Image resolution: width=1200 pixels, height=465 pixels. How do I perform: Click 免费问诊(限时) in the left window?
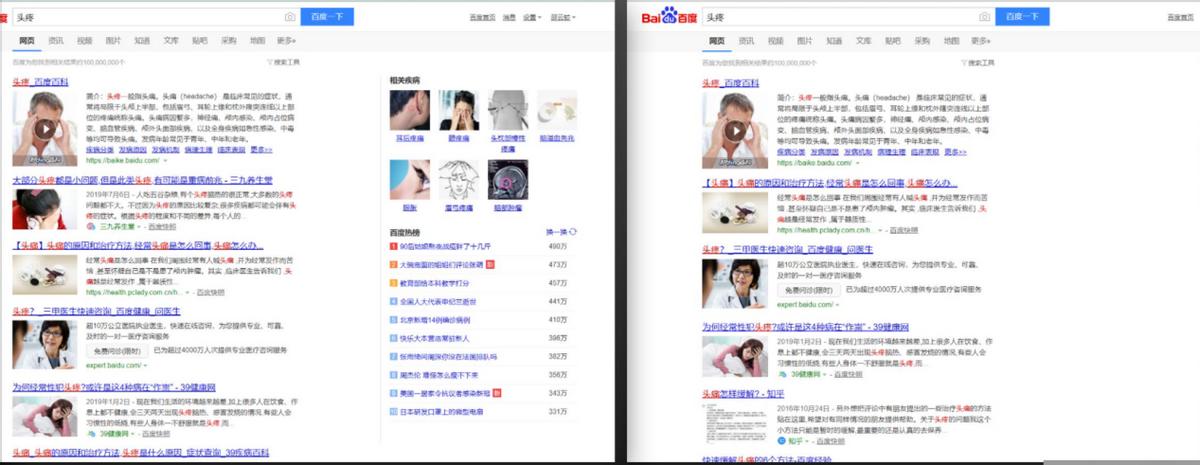[116, 351]
